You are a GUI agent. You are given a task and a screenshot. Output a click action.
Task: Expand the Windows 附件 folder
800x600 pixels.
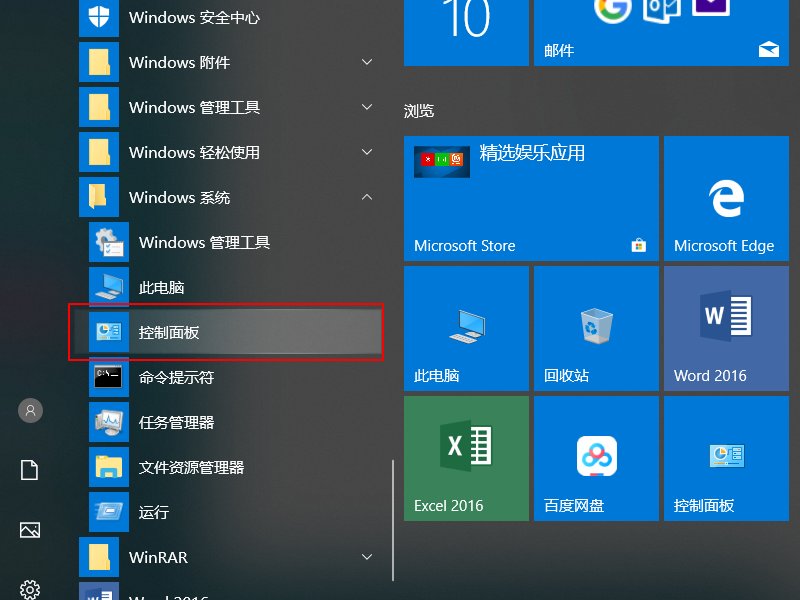pyautogui.click(x=367, y=63)
